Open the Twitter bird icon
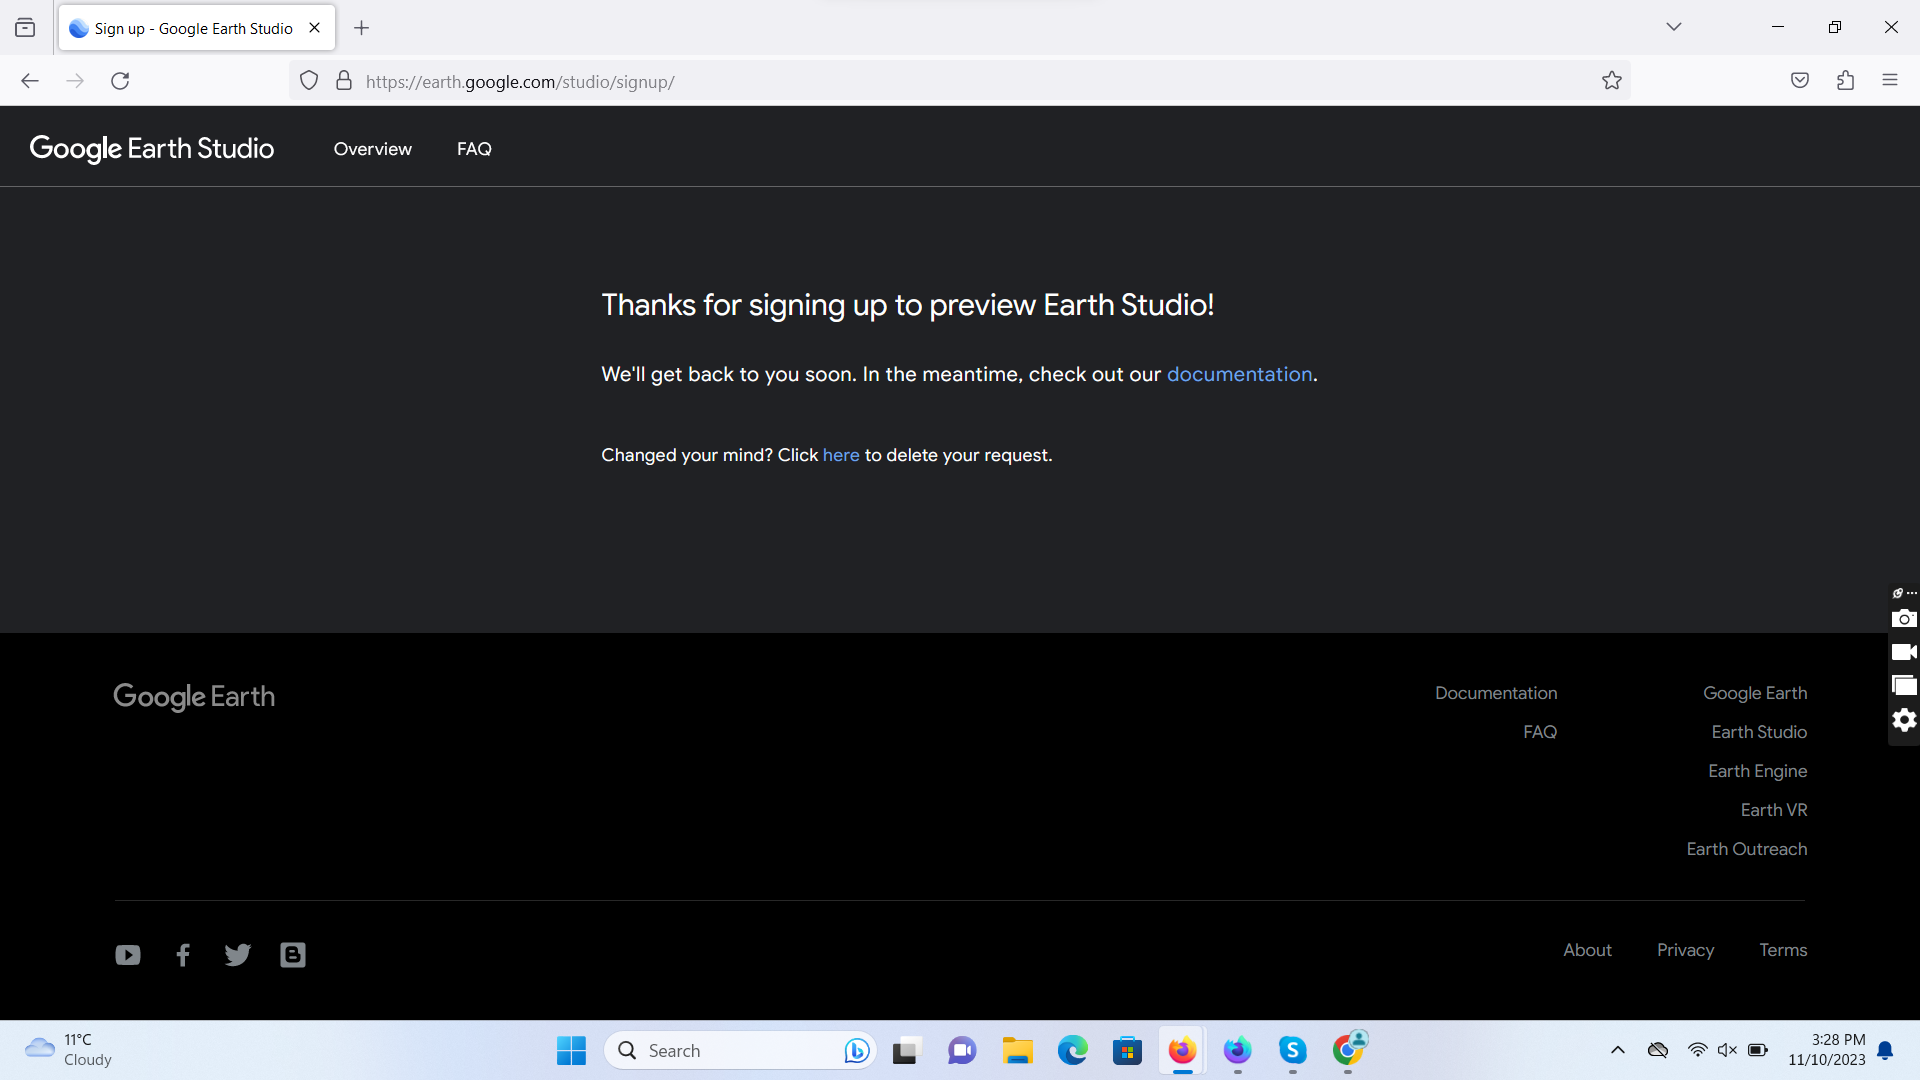This screenshot has height=1080, width=1920. pyautogui.click(x=237, y=955)
